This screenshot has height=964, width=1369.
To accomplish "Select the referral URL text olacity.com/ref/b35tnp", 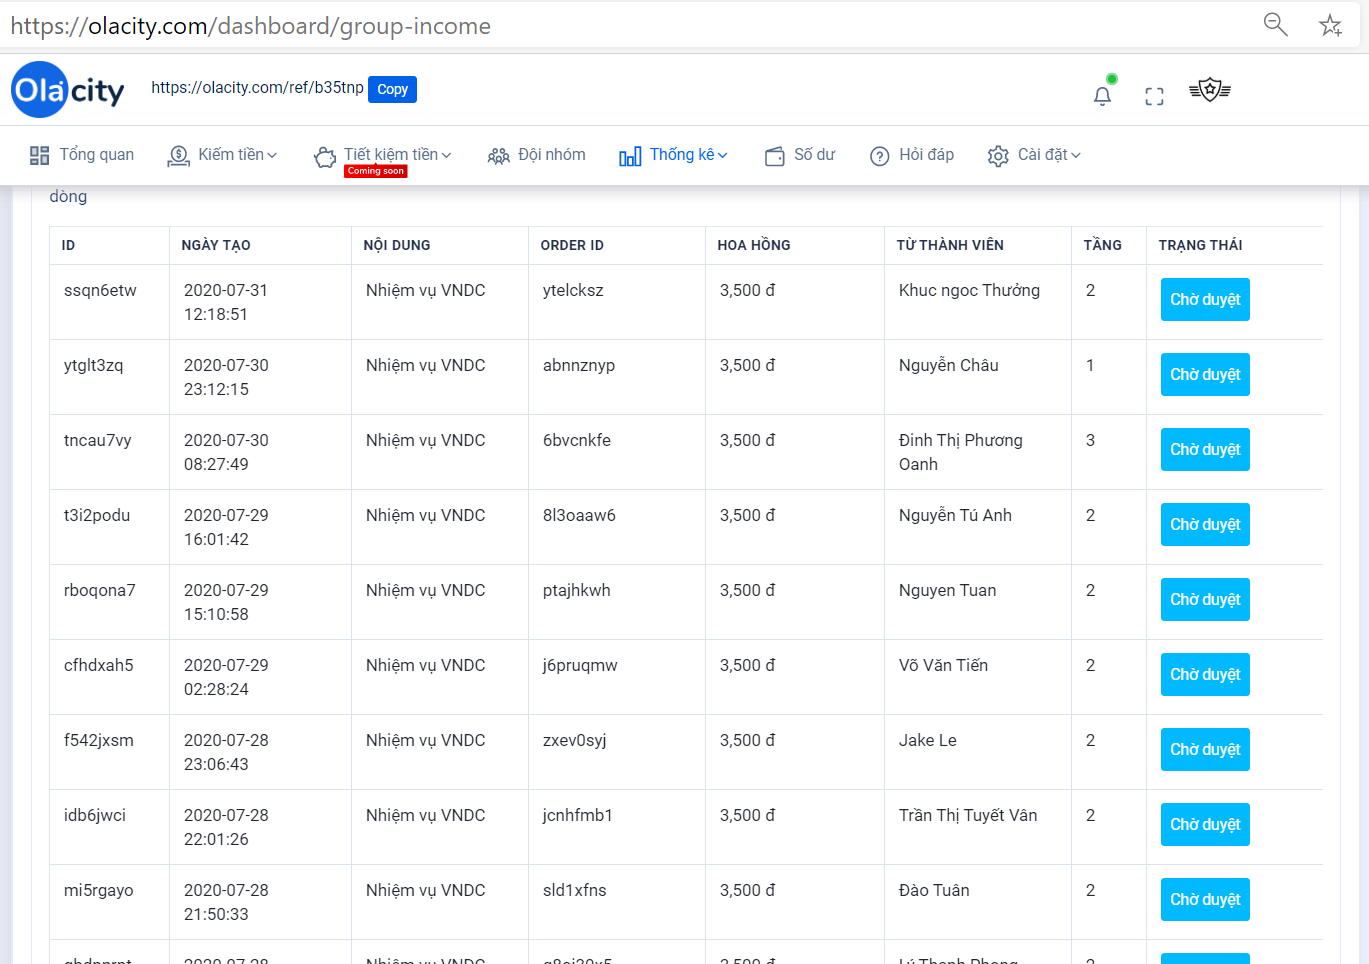I will (x=257, y=88).
